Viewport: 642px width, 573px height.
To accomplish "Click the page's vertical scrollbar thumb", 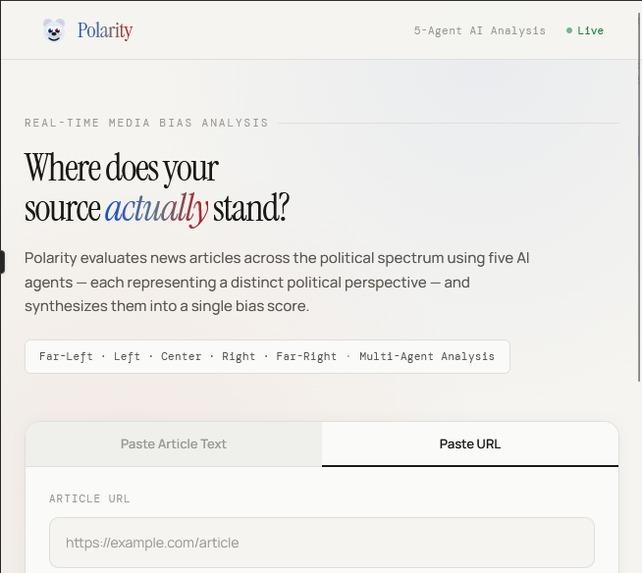I will coord(640,197).
